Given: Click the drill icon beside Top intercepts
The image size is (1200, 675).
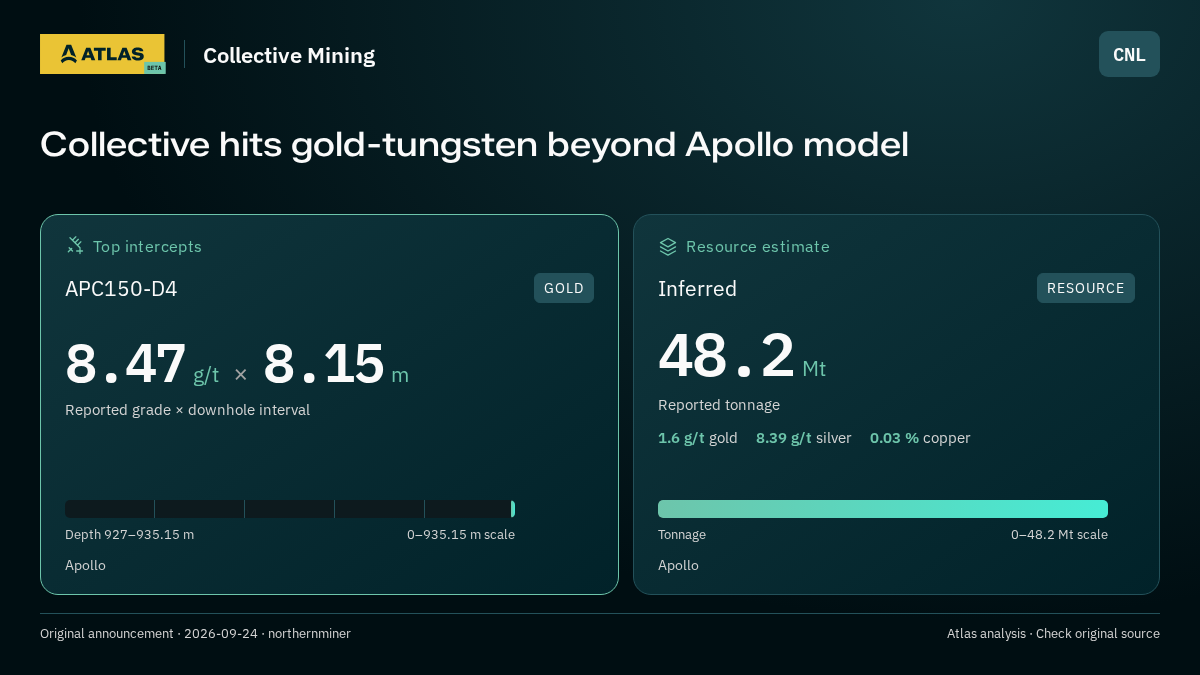Looking at the screenshot, I should tap(75, 246).
